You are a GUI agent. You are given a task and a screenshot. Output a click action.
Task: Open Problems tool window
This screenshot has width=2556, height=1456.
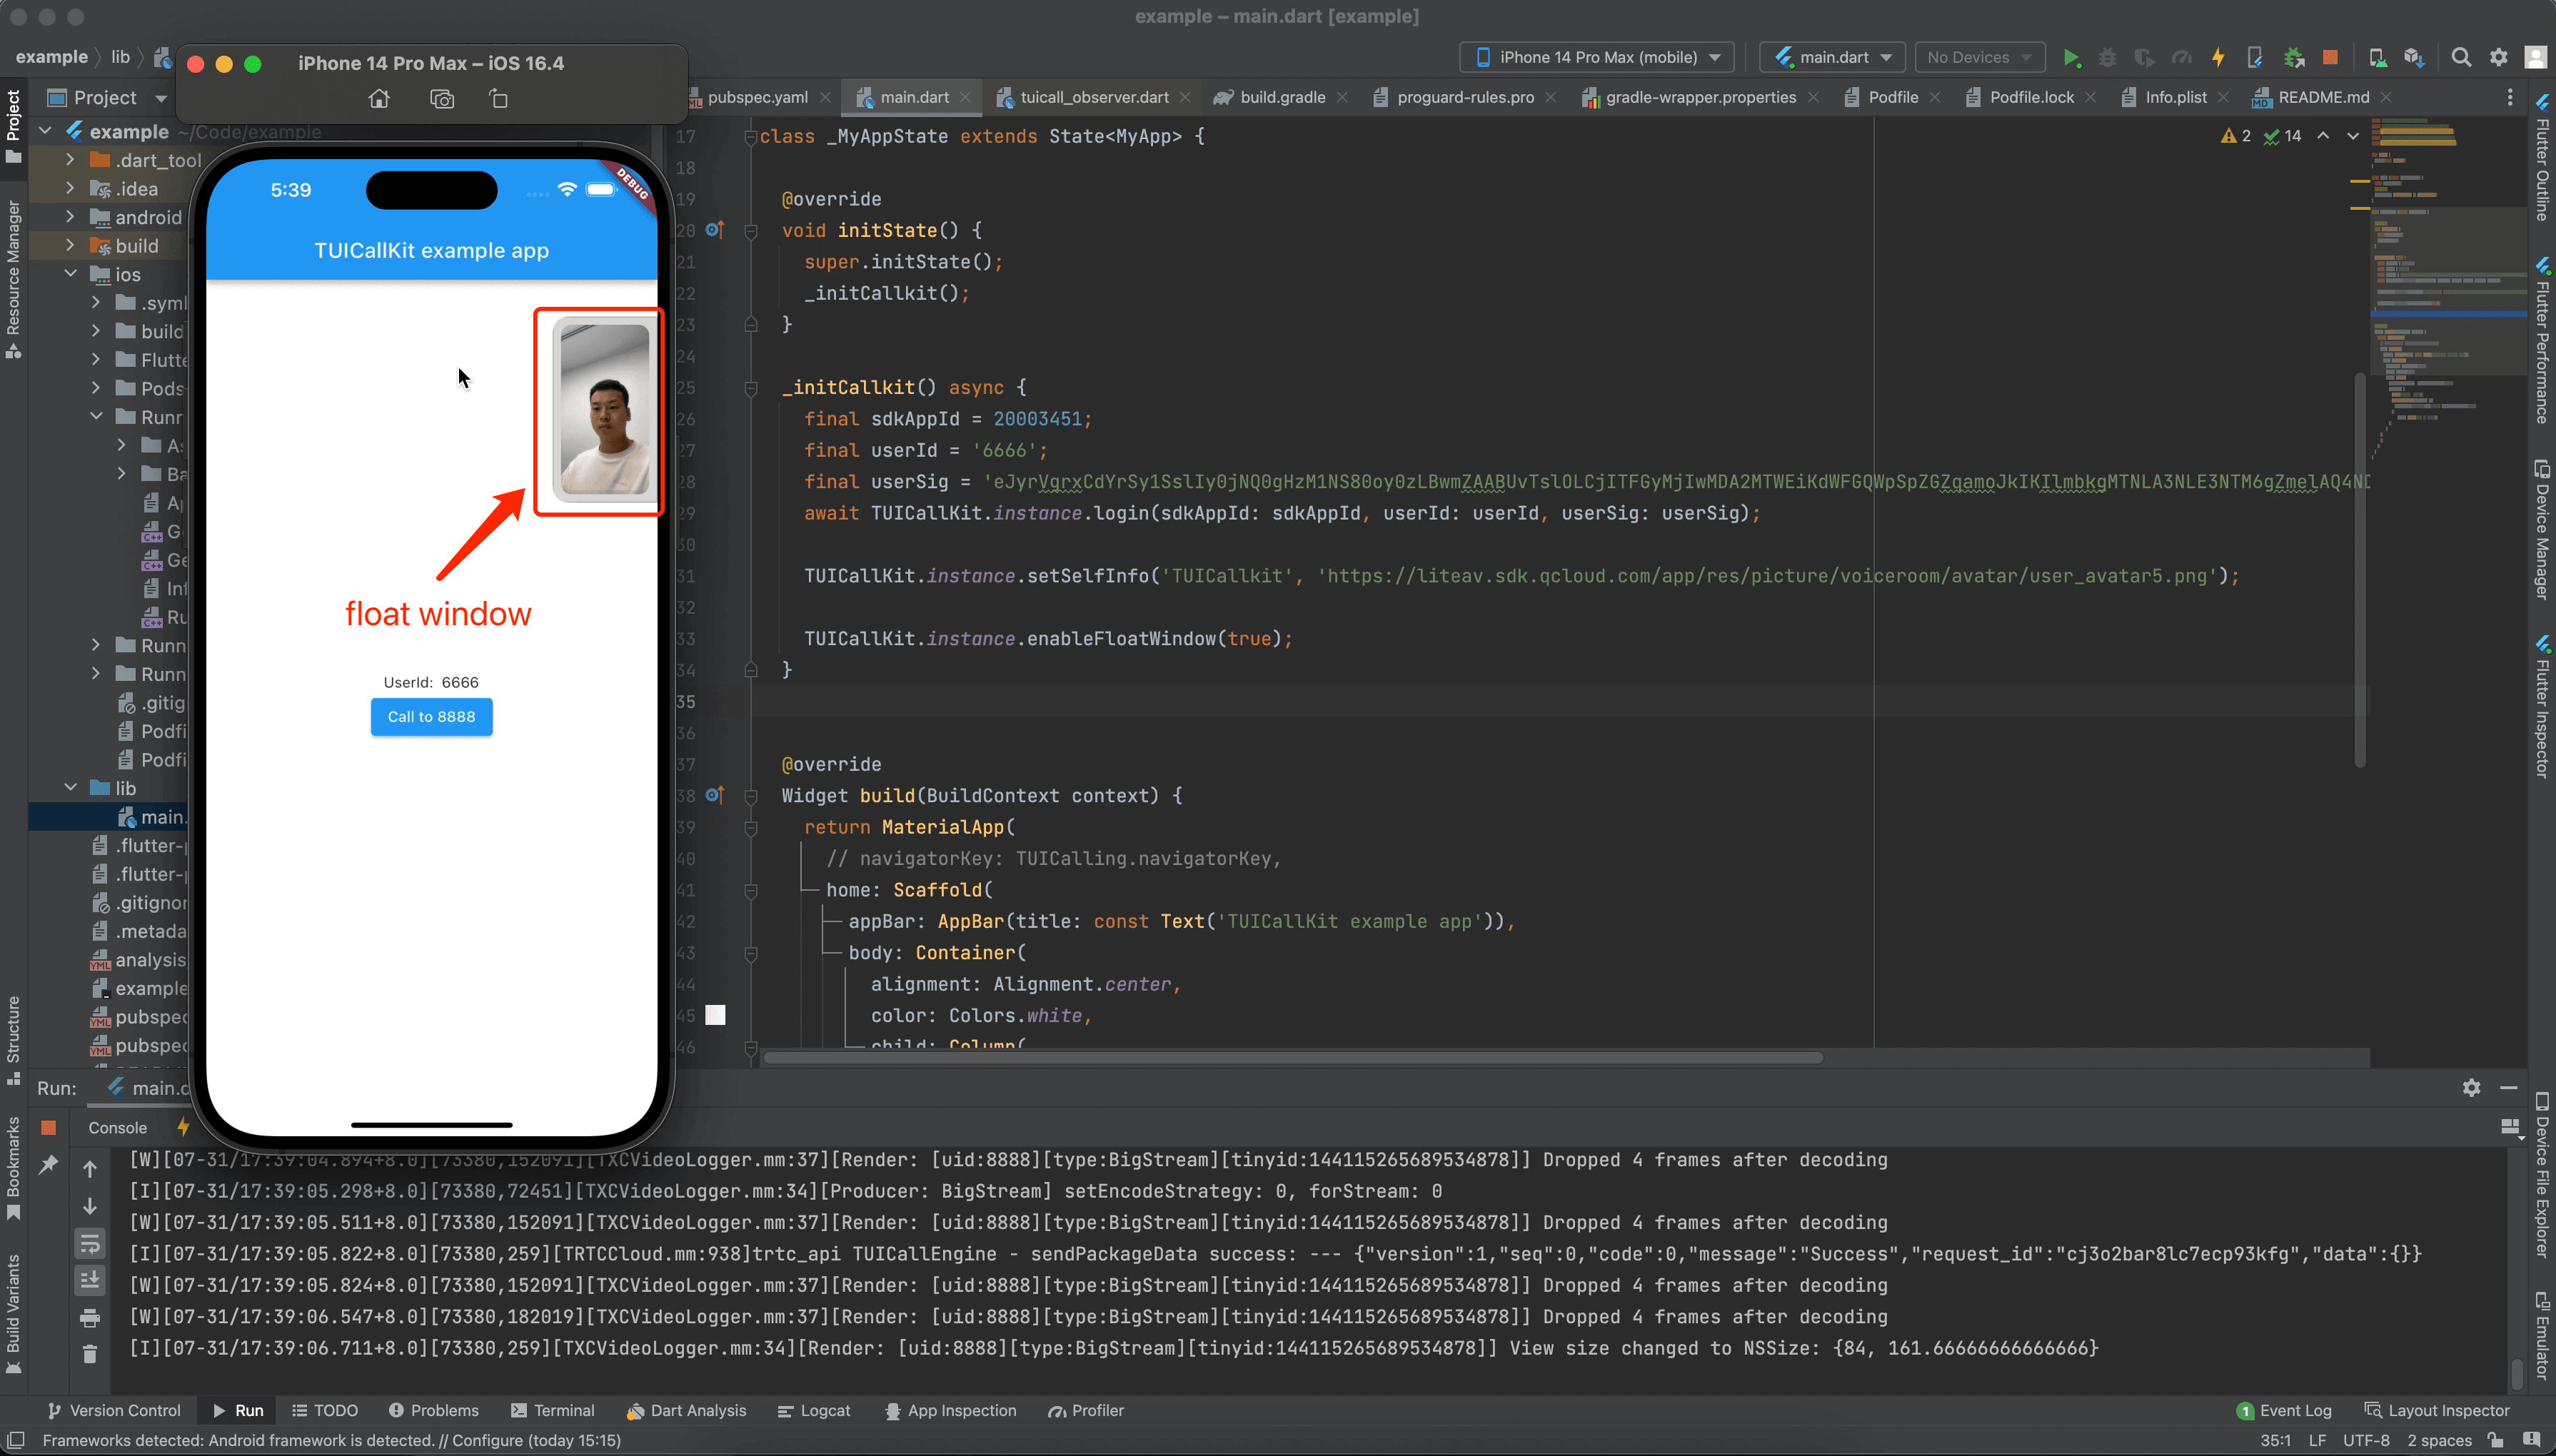tap(433, 1411)
